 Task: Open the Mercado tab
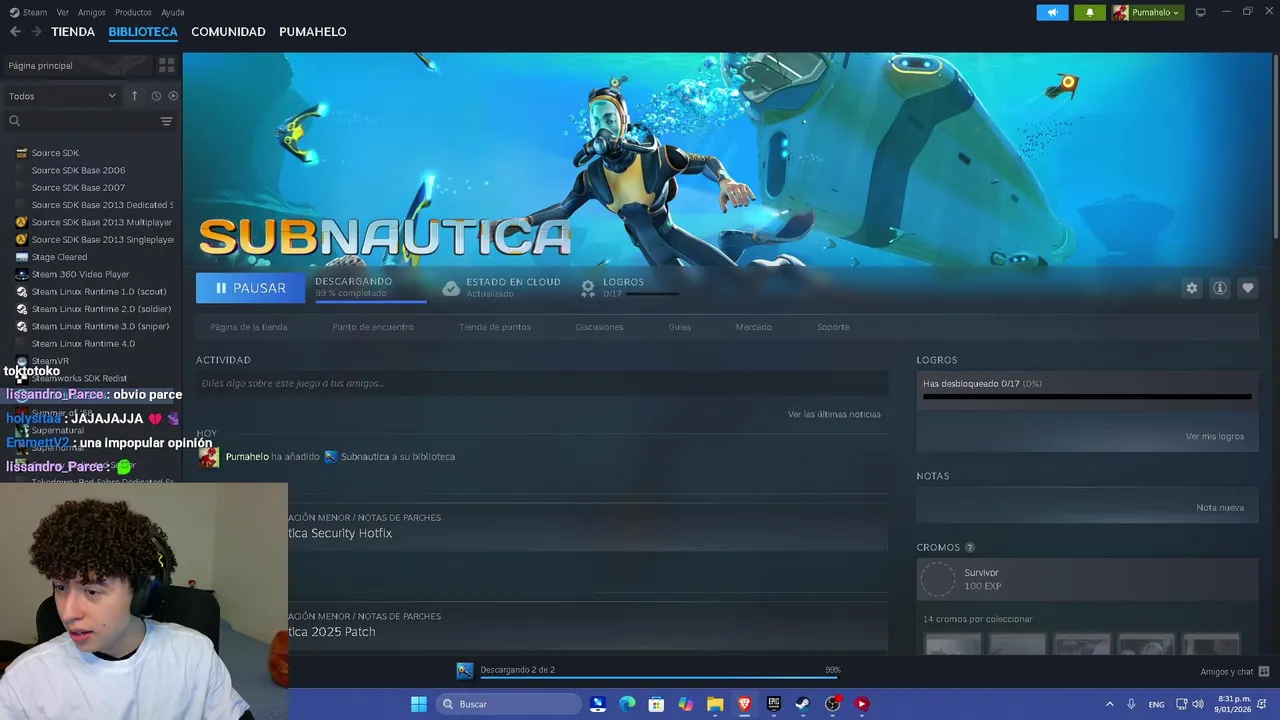point(754,327)
